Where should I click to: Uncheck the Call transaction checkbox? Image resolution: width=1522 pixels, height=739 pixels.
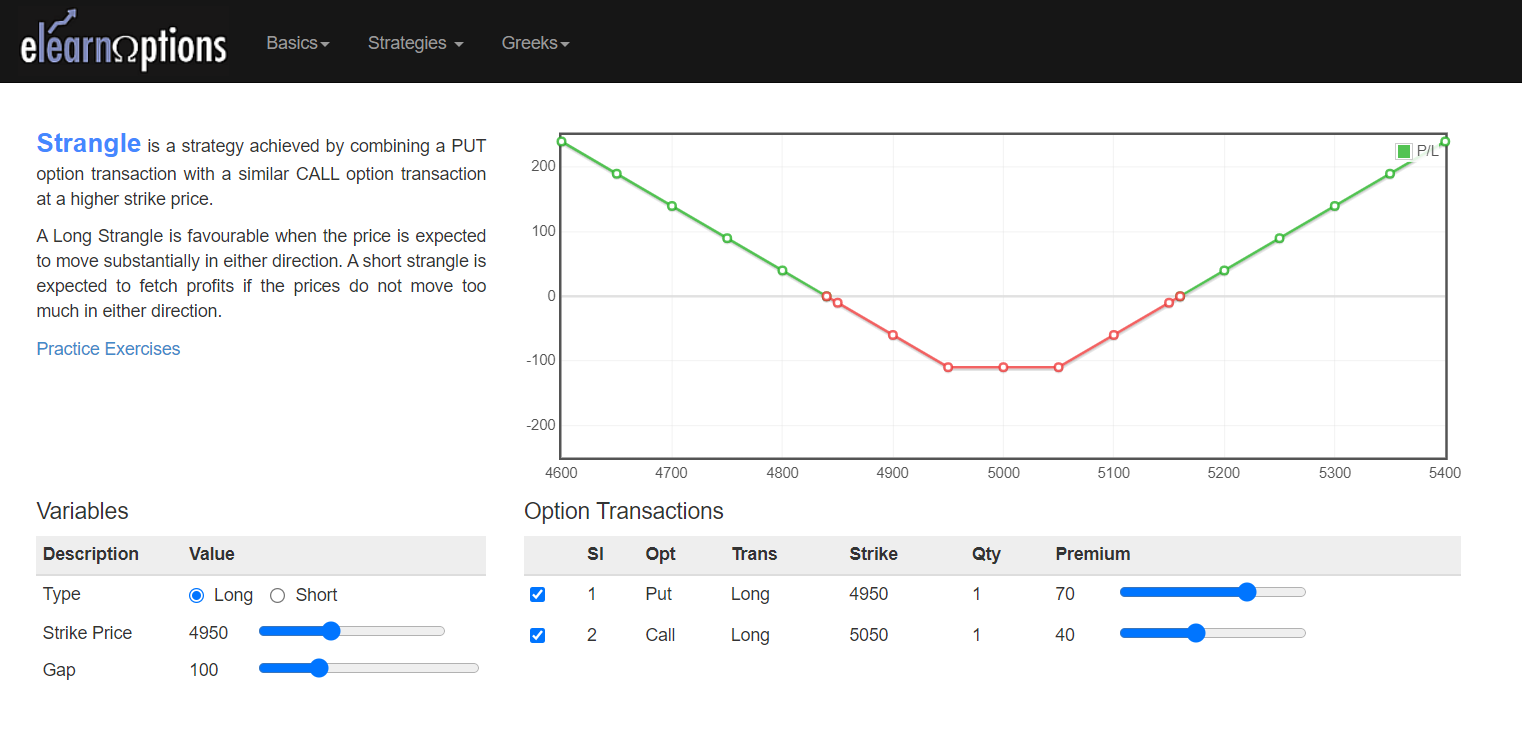(537, 635)
